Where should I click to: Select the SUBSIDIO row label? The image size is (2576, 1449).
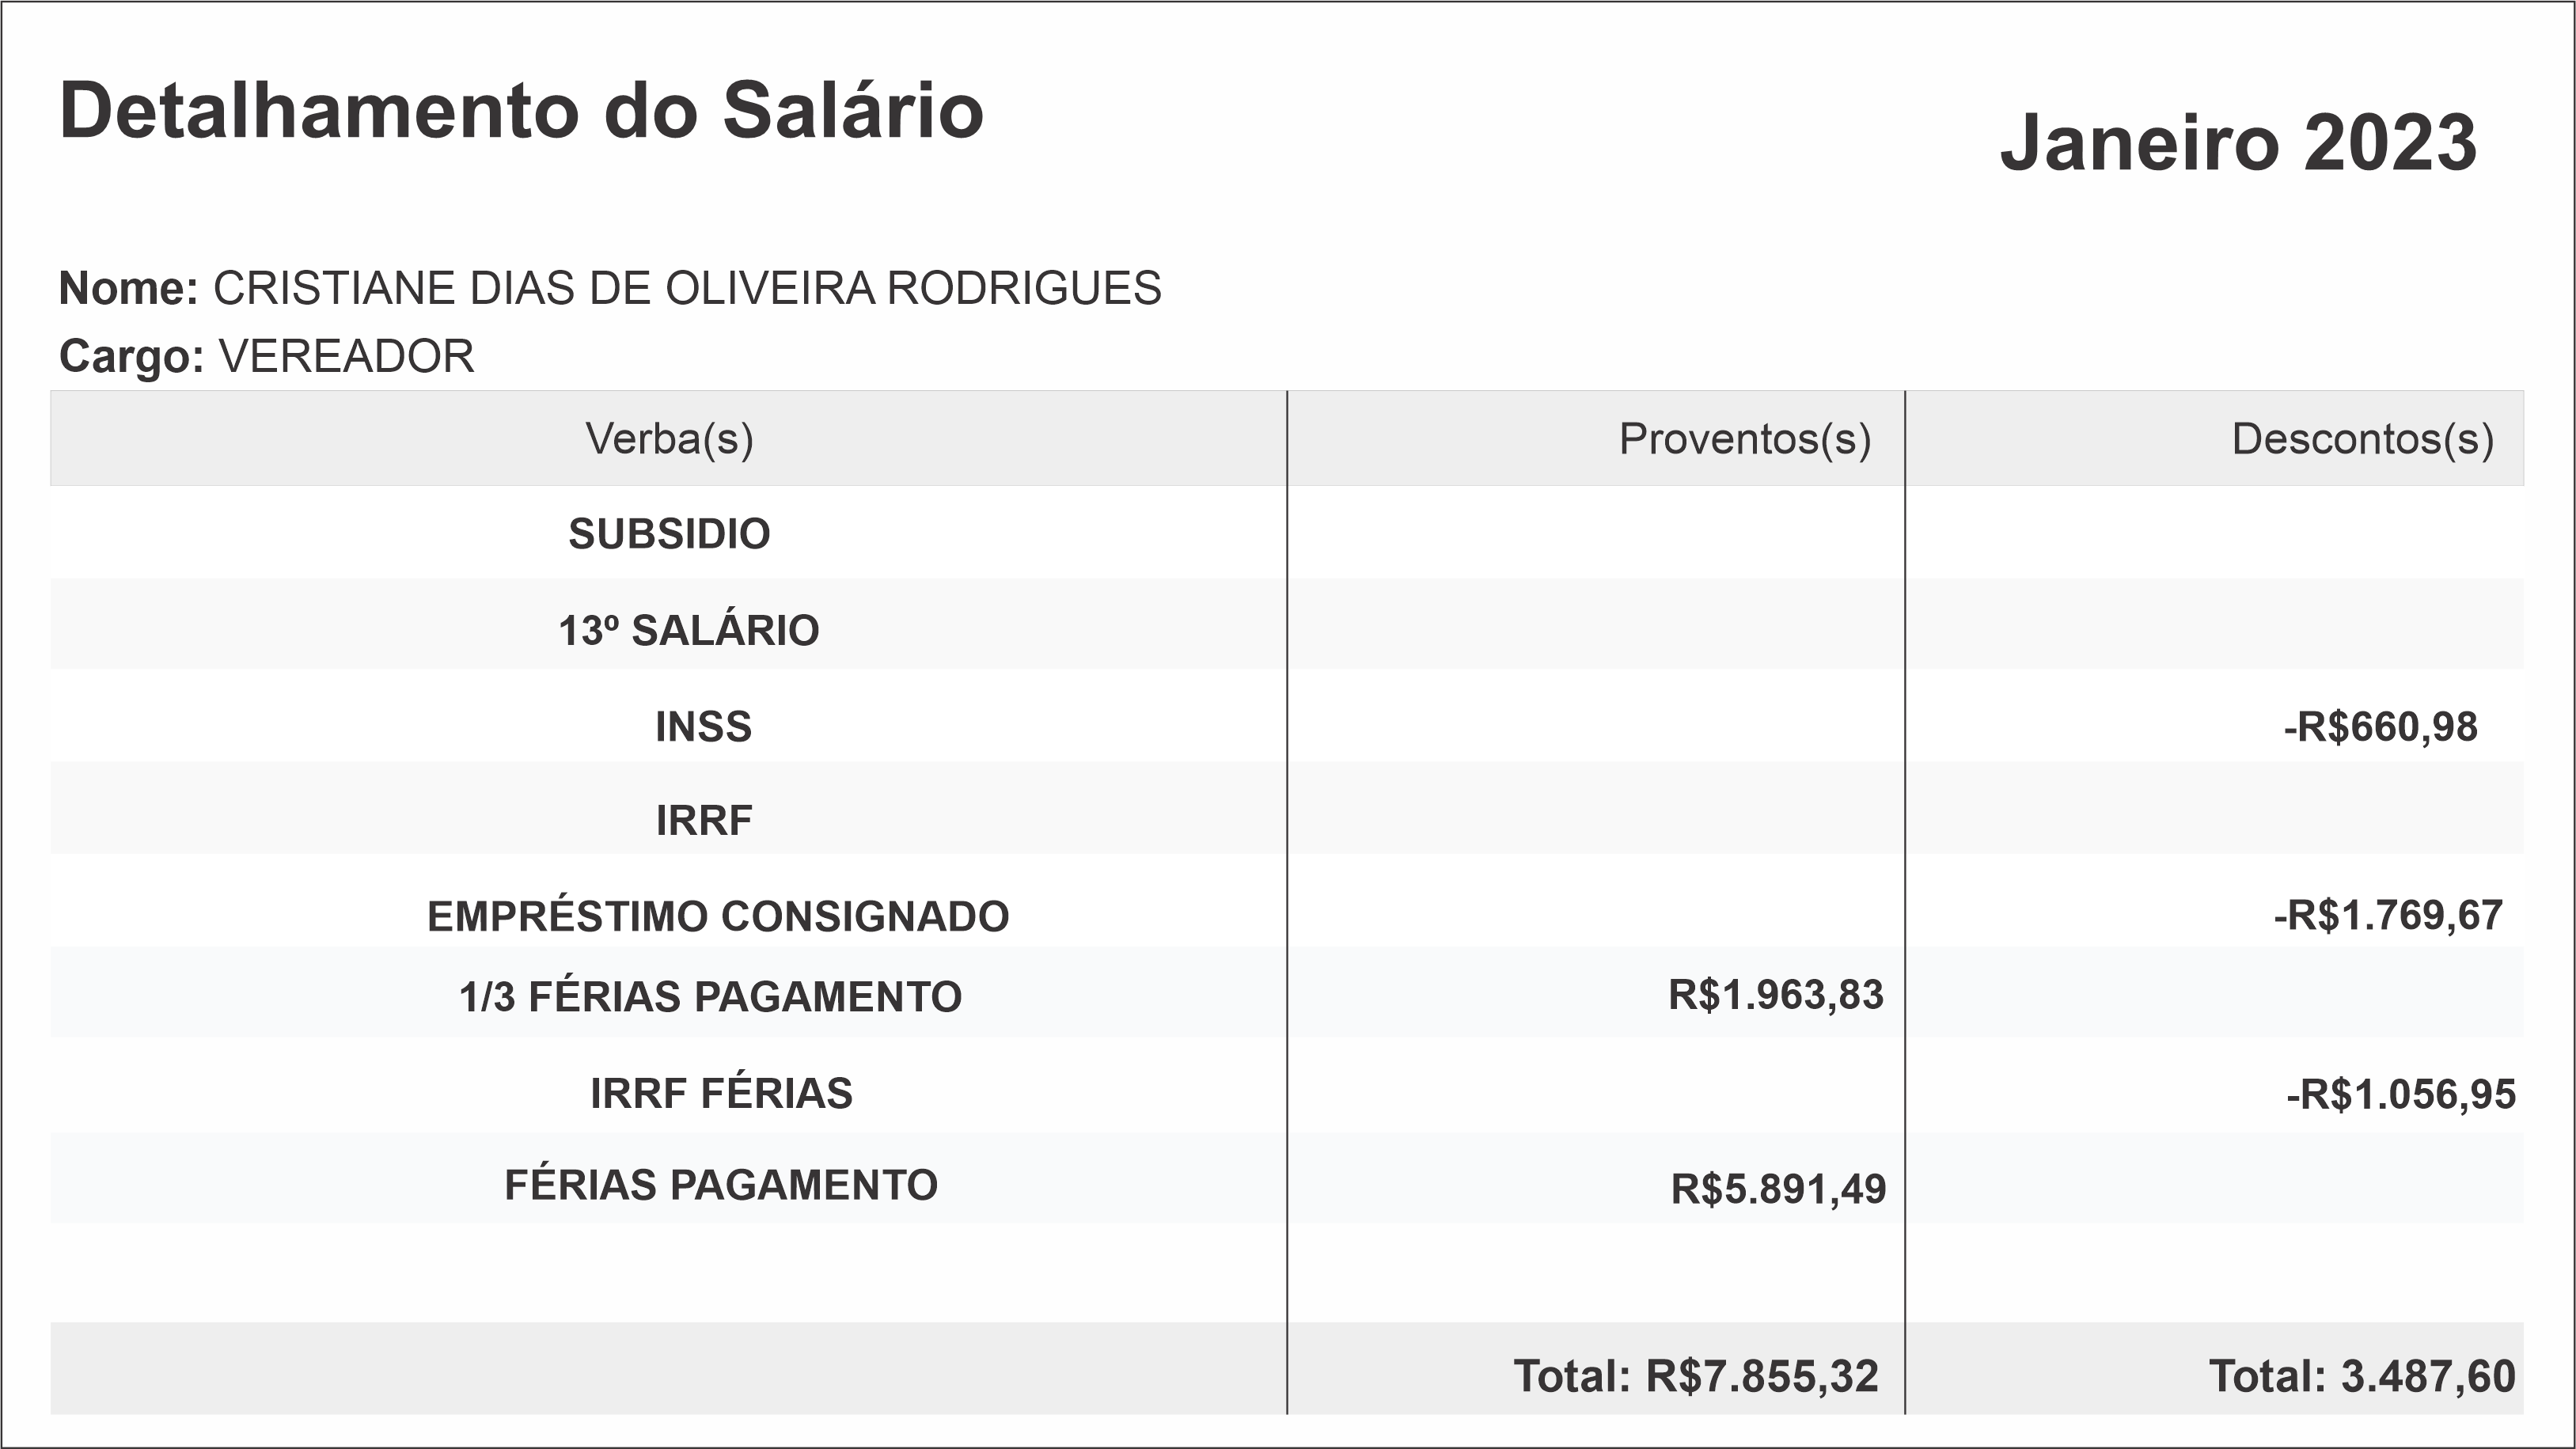click(x=669, y=534)
